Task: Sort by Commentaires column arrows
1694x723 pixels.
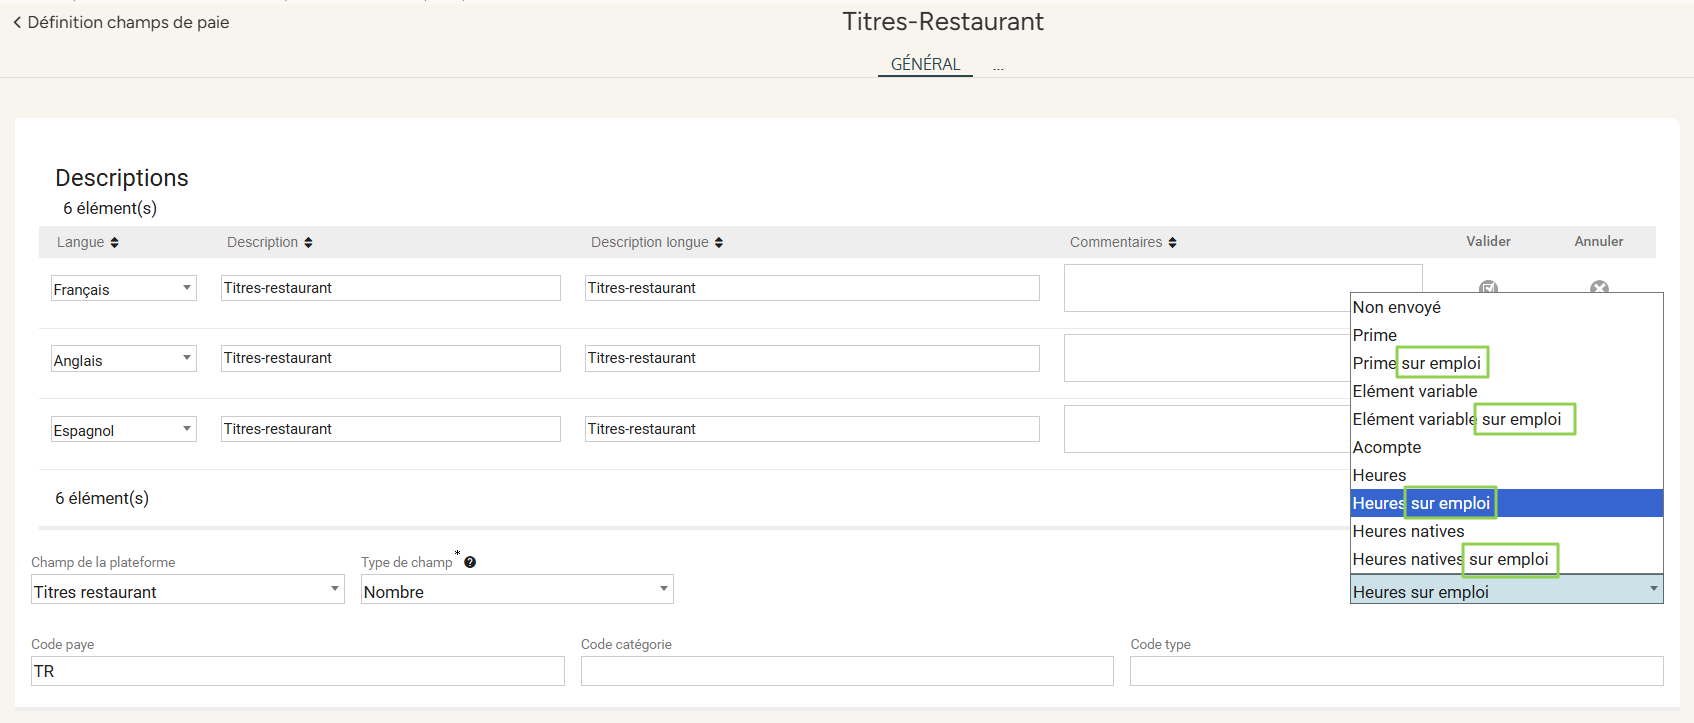Action: 1172,242
